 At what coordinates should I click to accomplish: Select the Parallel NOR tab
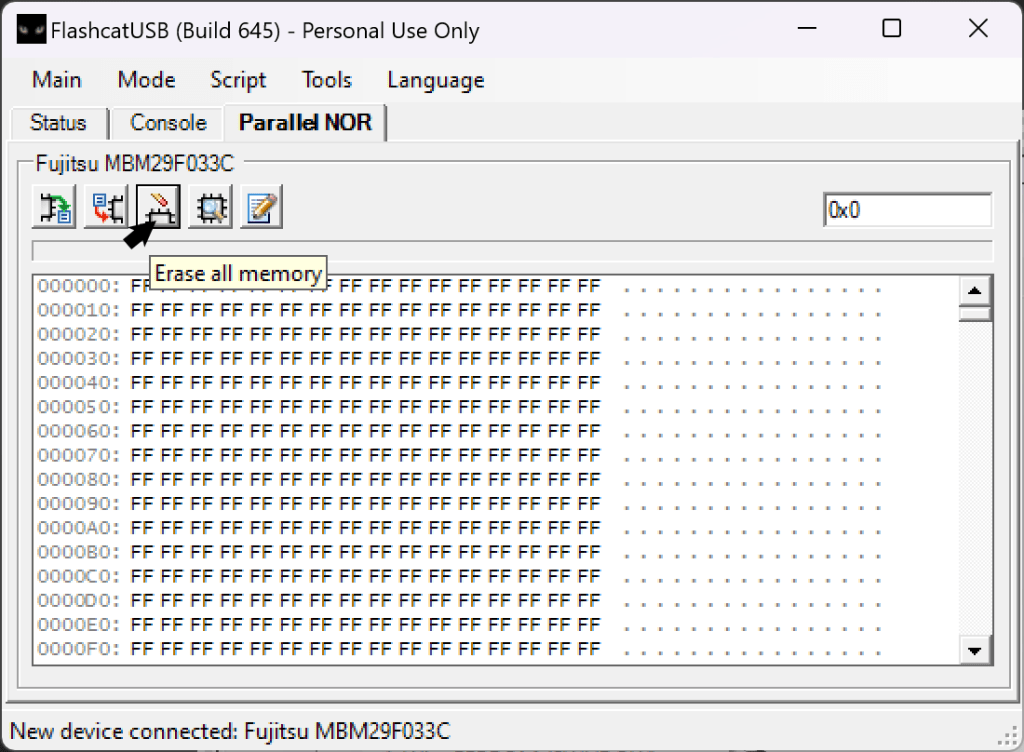(x=305, y=123)
